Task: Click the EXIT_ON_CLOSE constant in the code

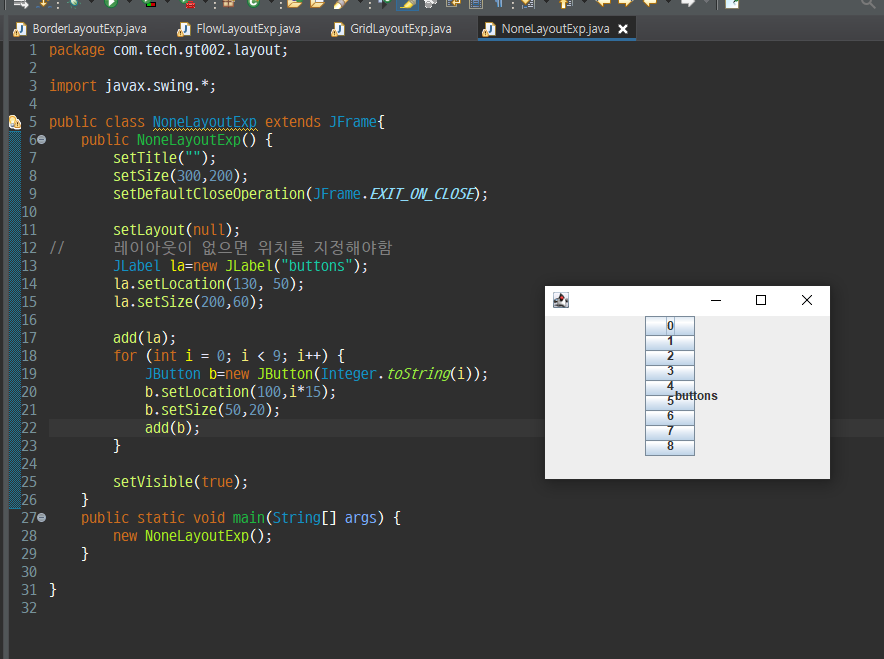Action: (424, 194)
